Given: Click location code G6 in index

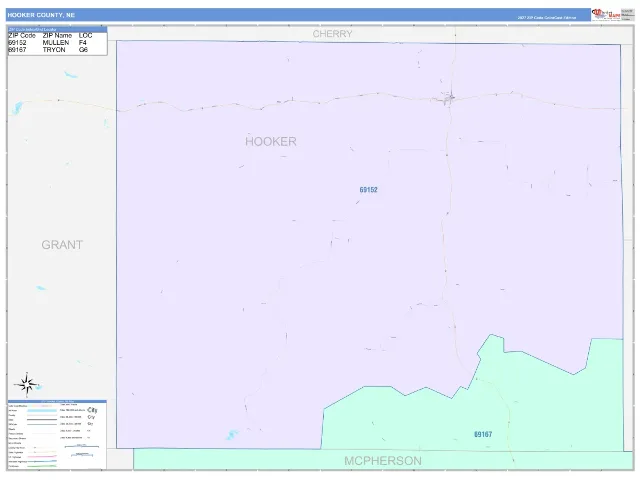Looking at the screenshot, I should 83,49.
